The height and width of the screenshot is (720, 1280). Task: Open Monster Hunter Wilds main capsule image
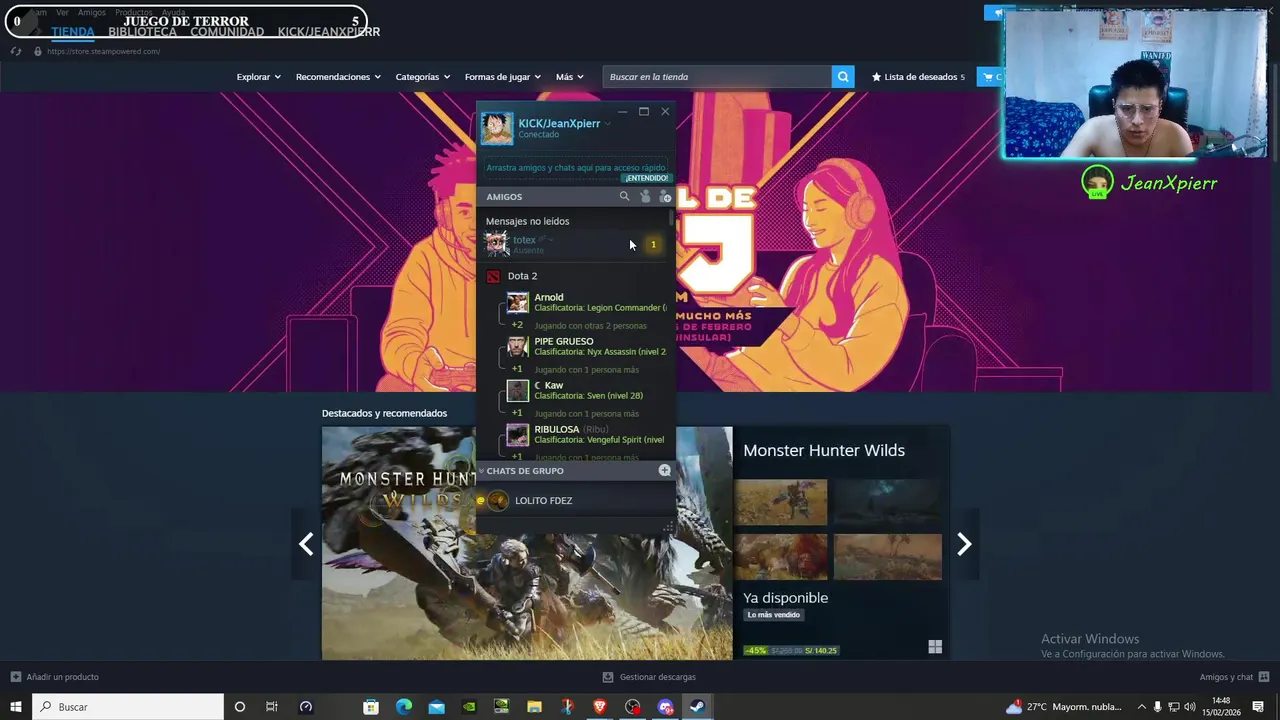point(527,543)
